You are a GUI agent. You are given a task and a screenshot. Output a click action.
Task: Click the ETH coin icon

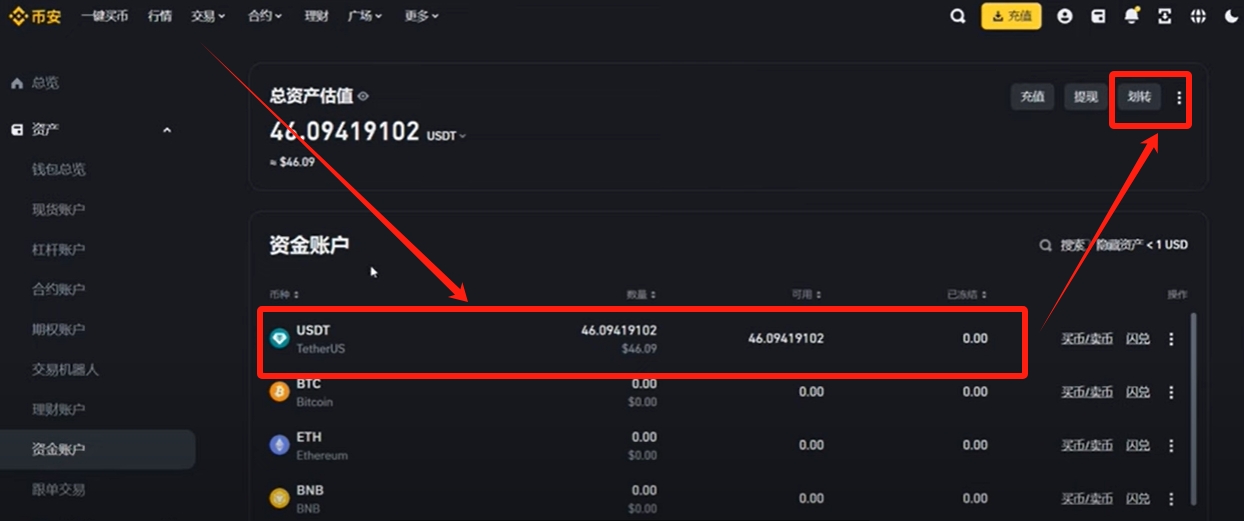pyautogui.click(x=280, y=445)
